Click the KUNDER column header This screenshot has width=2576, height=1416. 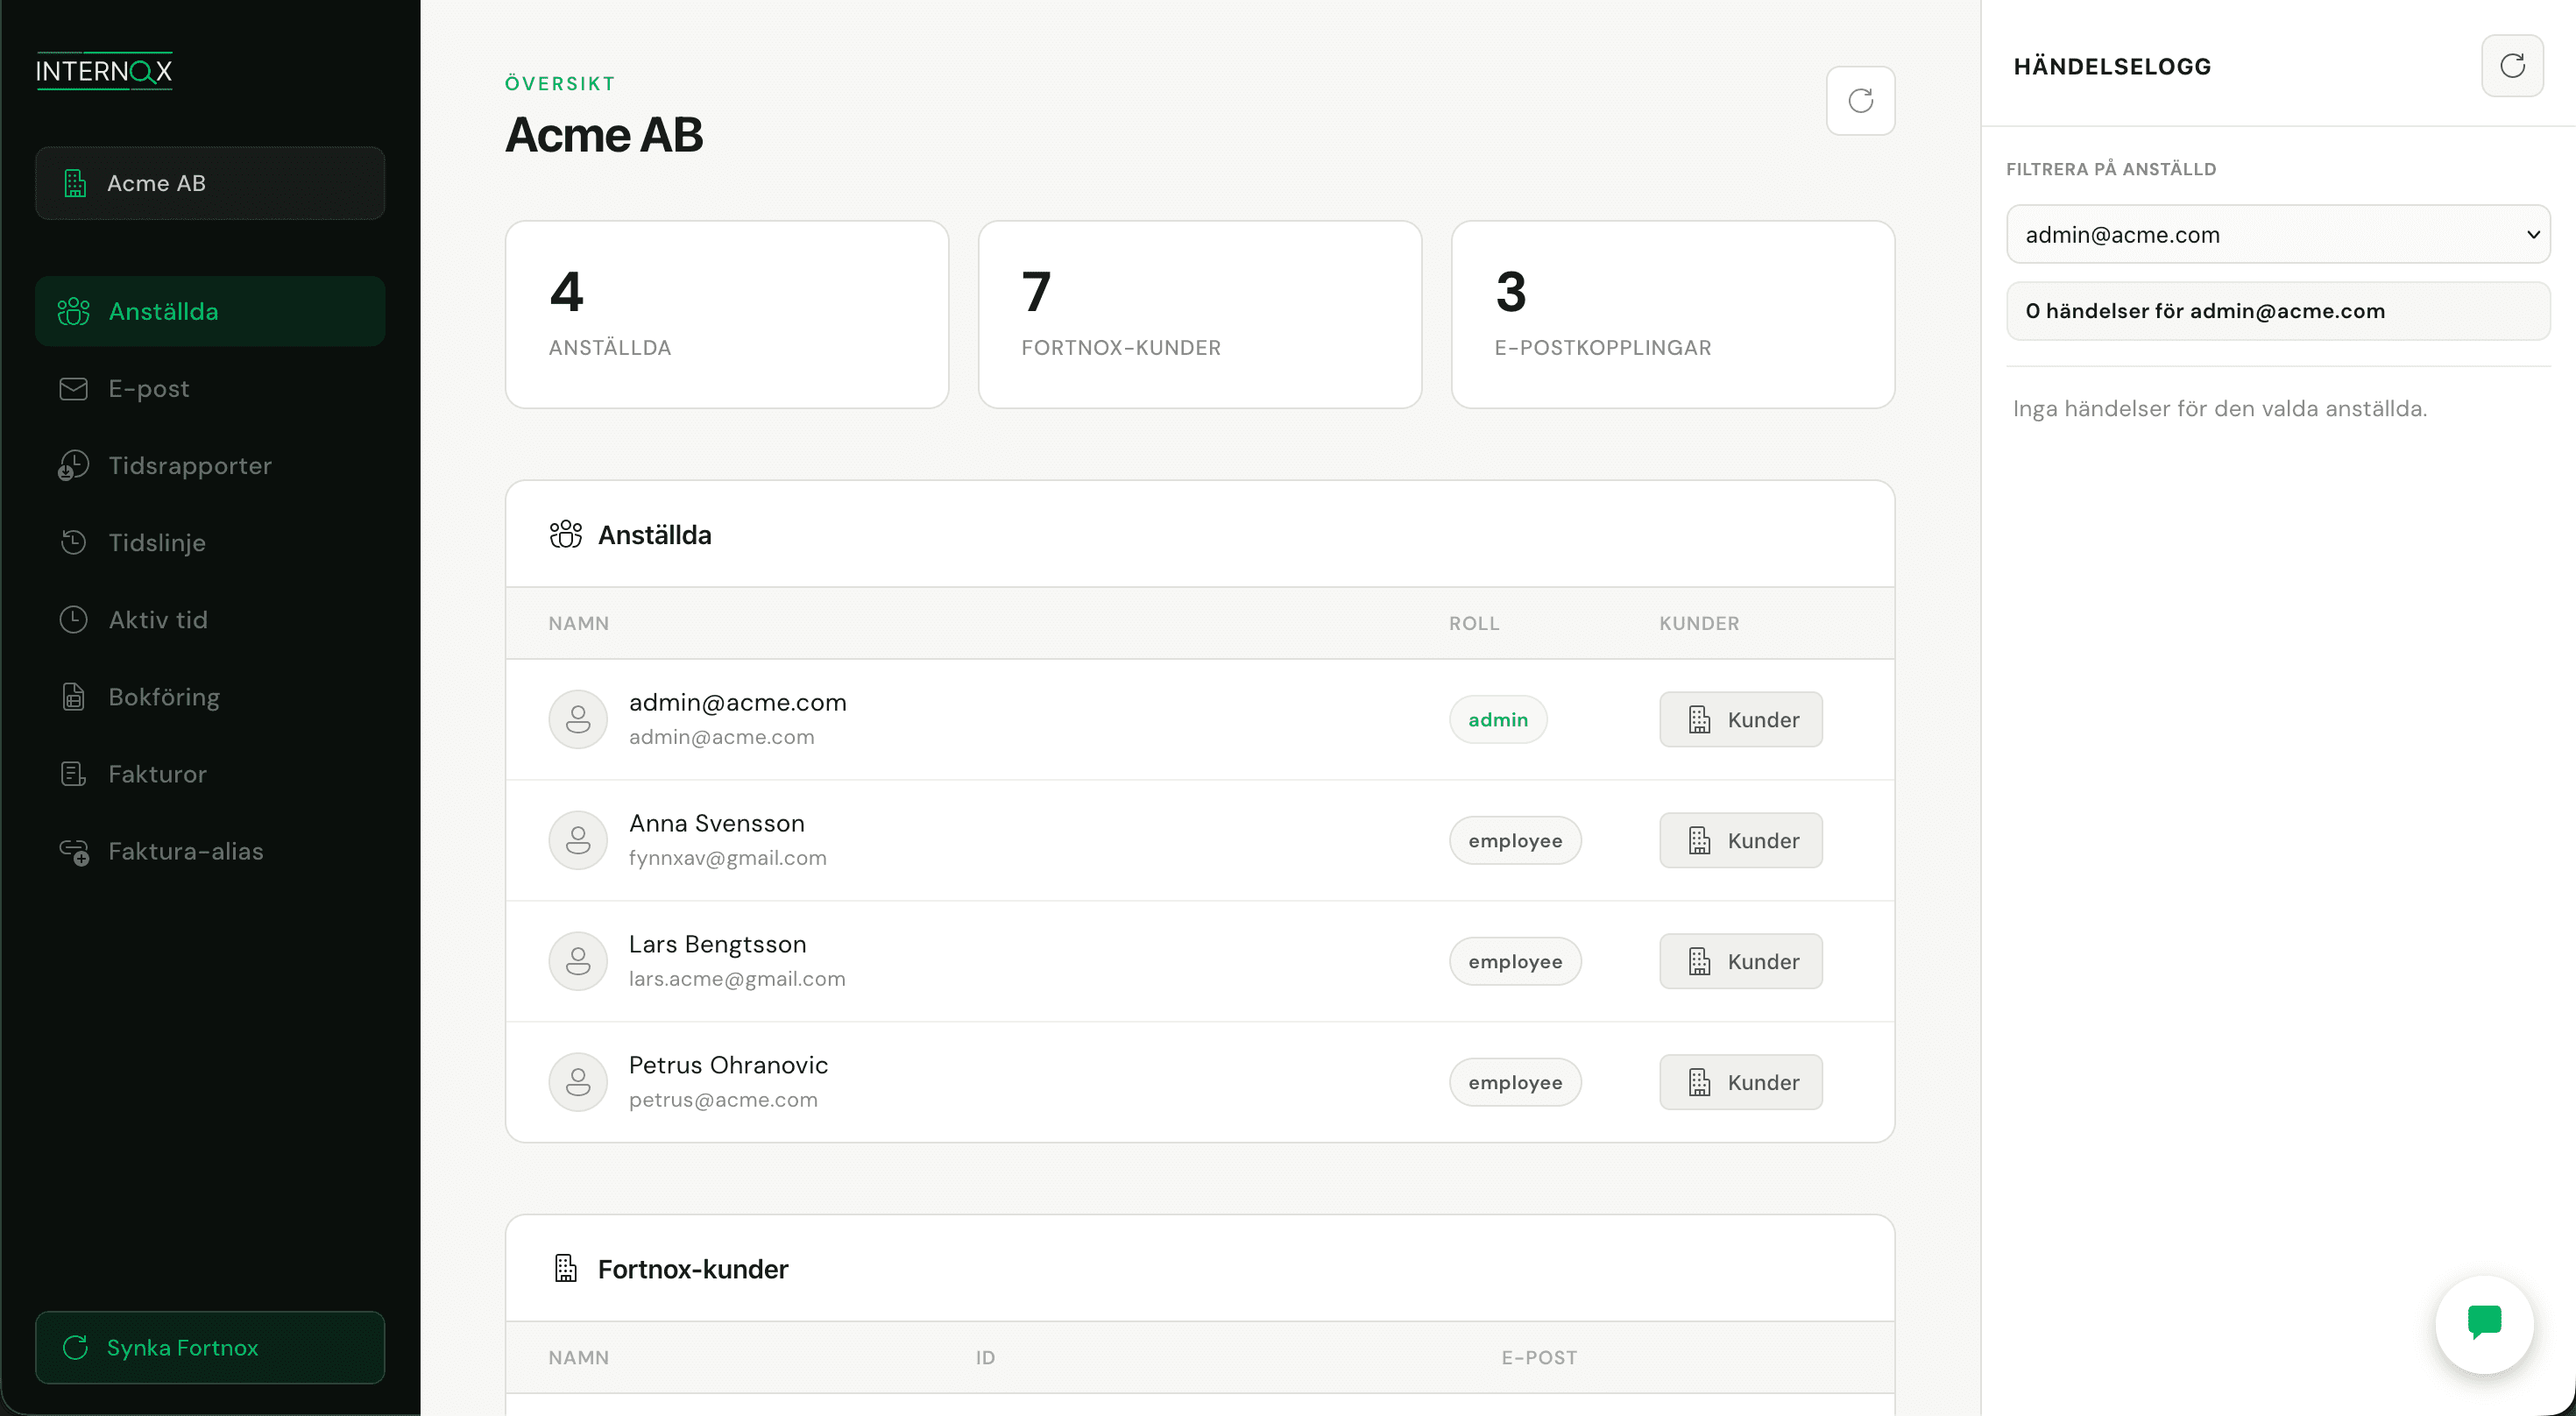coord(1699,623)
